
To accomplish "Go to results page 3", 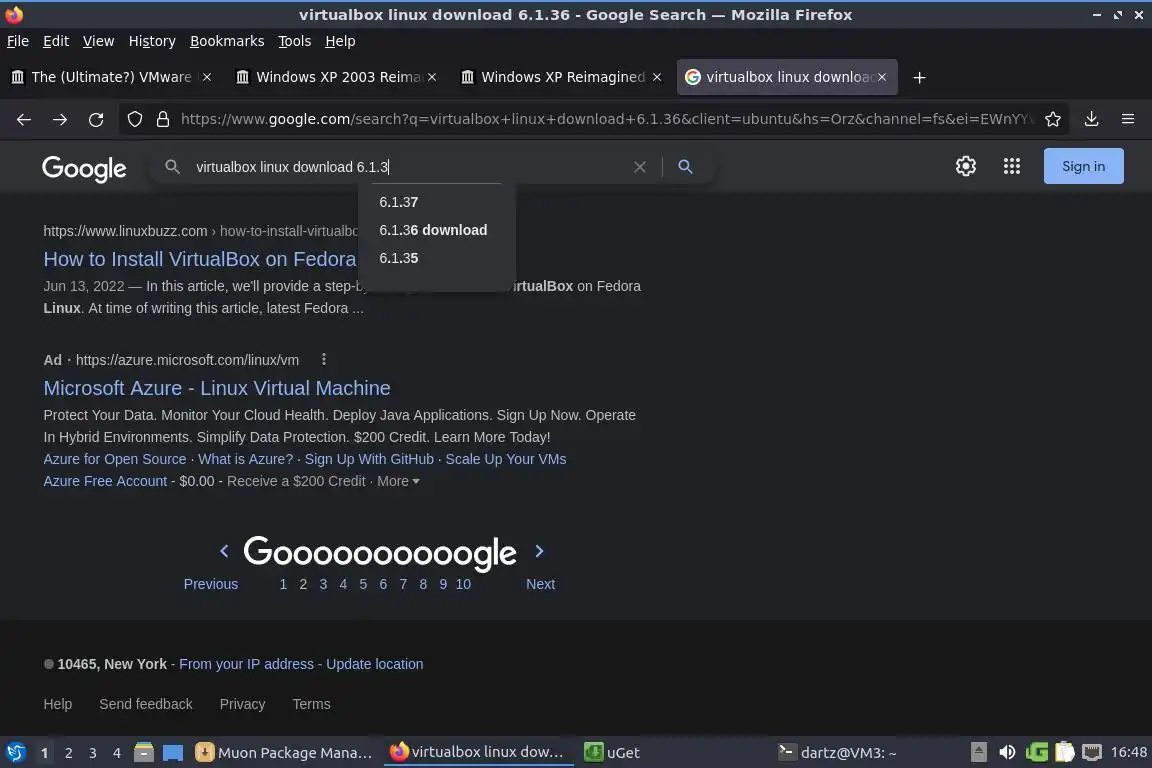I will 323,584.
